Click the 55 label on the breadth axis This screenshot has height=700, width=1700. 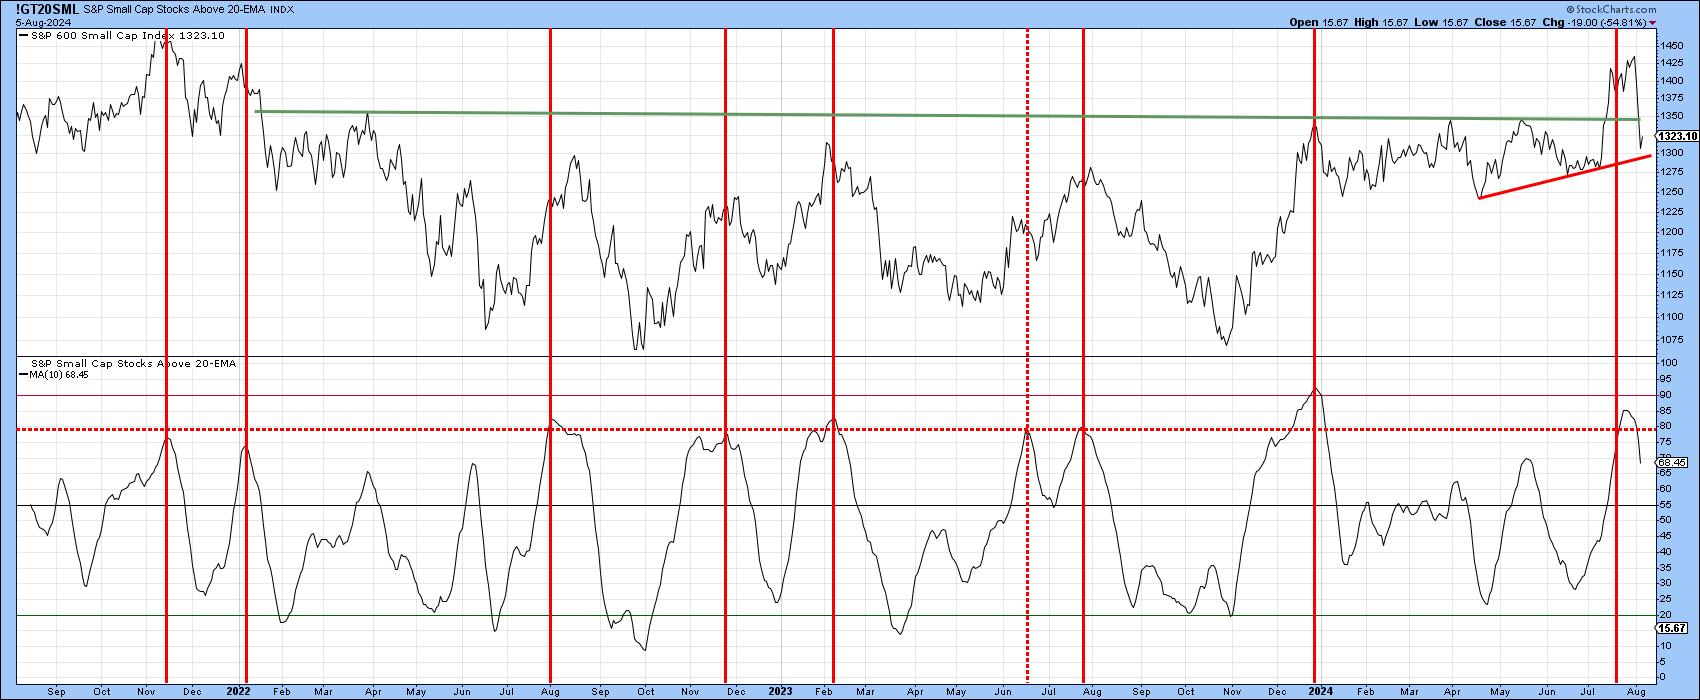[x=1666, y=505]
